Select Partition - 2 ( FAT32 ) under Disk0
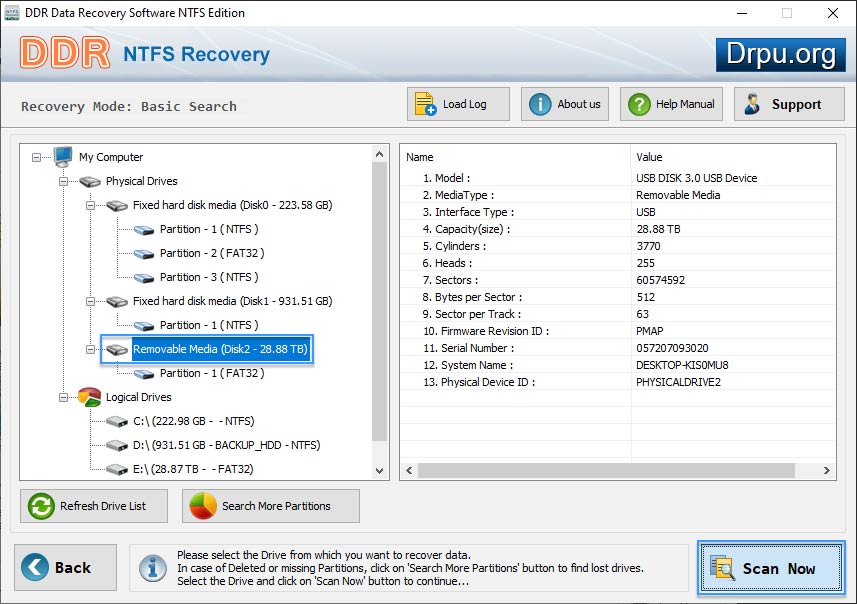Image resolution: width=857 pixels, height=604 pixels. coord(212,254)
